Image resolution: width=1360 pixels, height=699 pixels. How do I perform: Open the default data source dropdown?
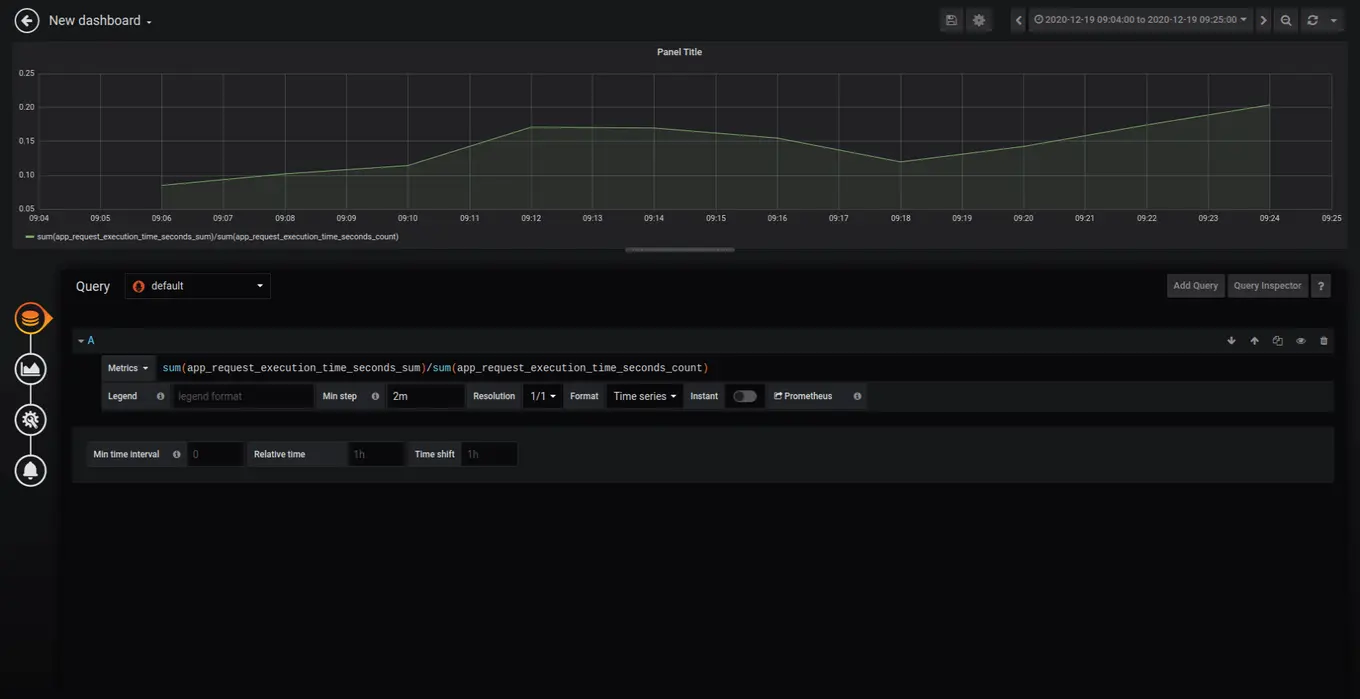point(197,286)
